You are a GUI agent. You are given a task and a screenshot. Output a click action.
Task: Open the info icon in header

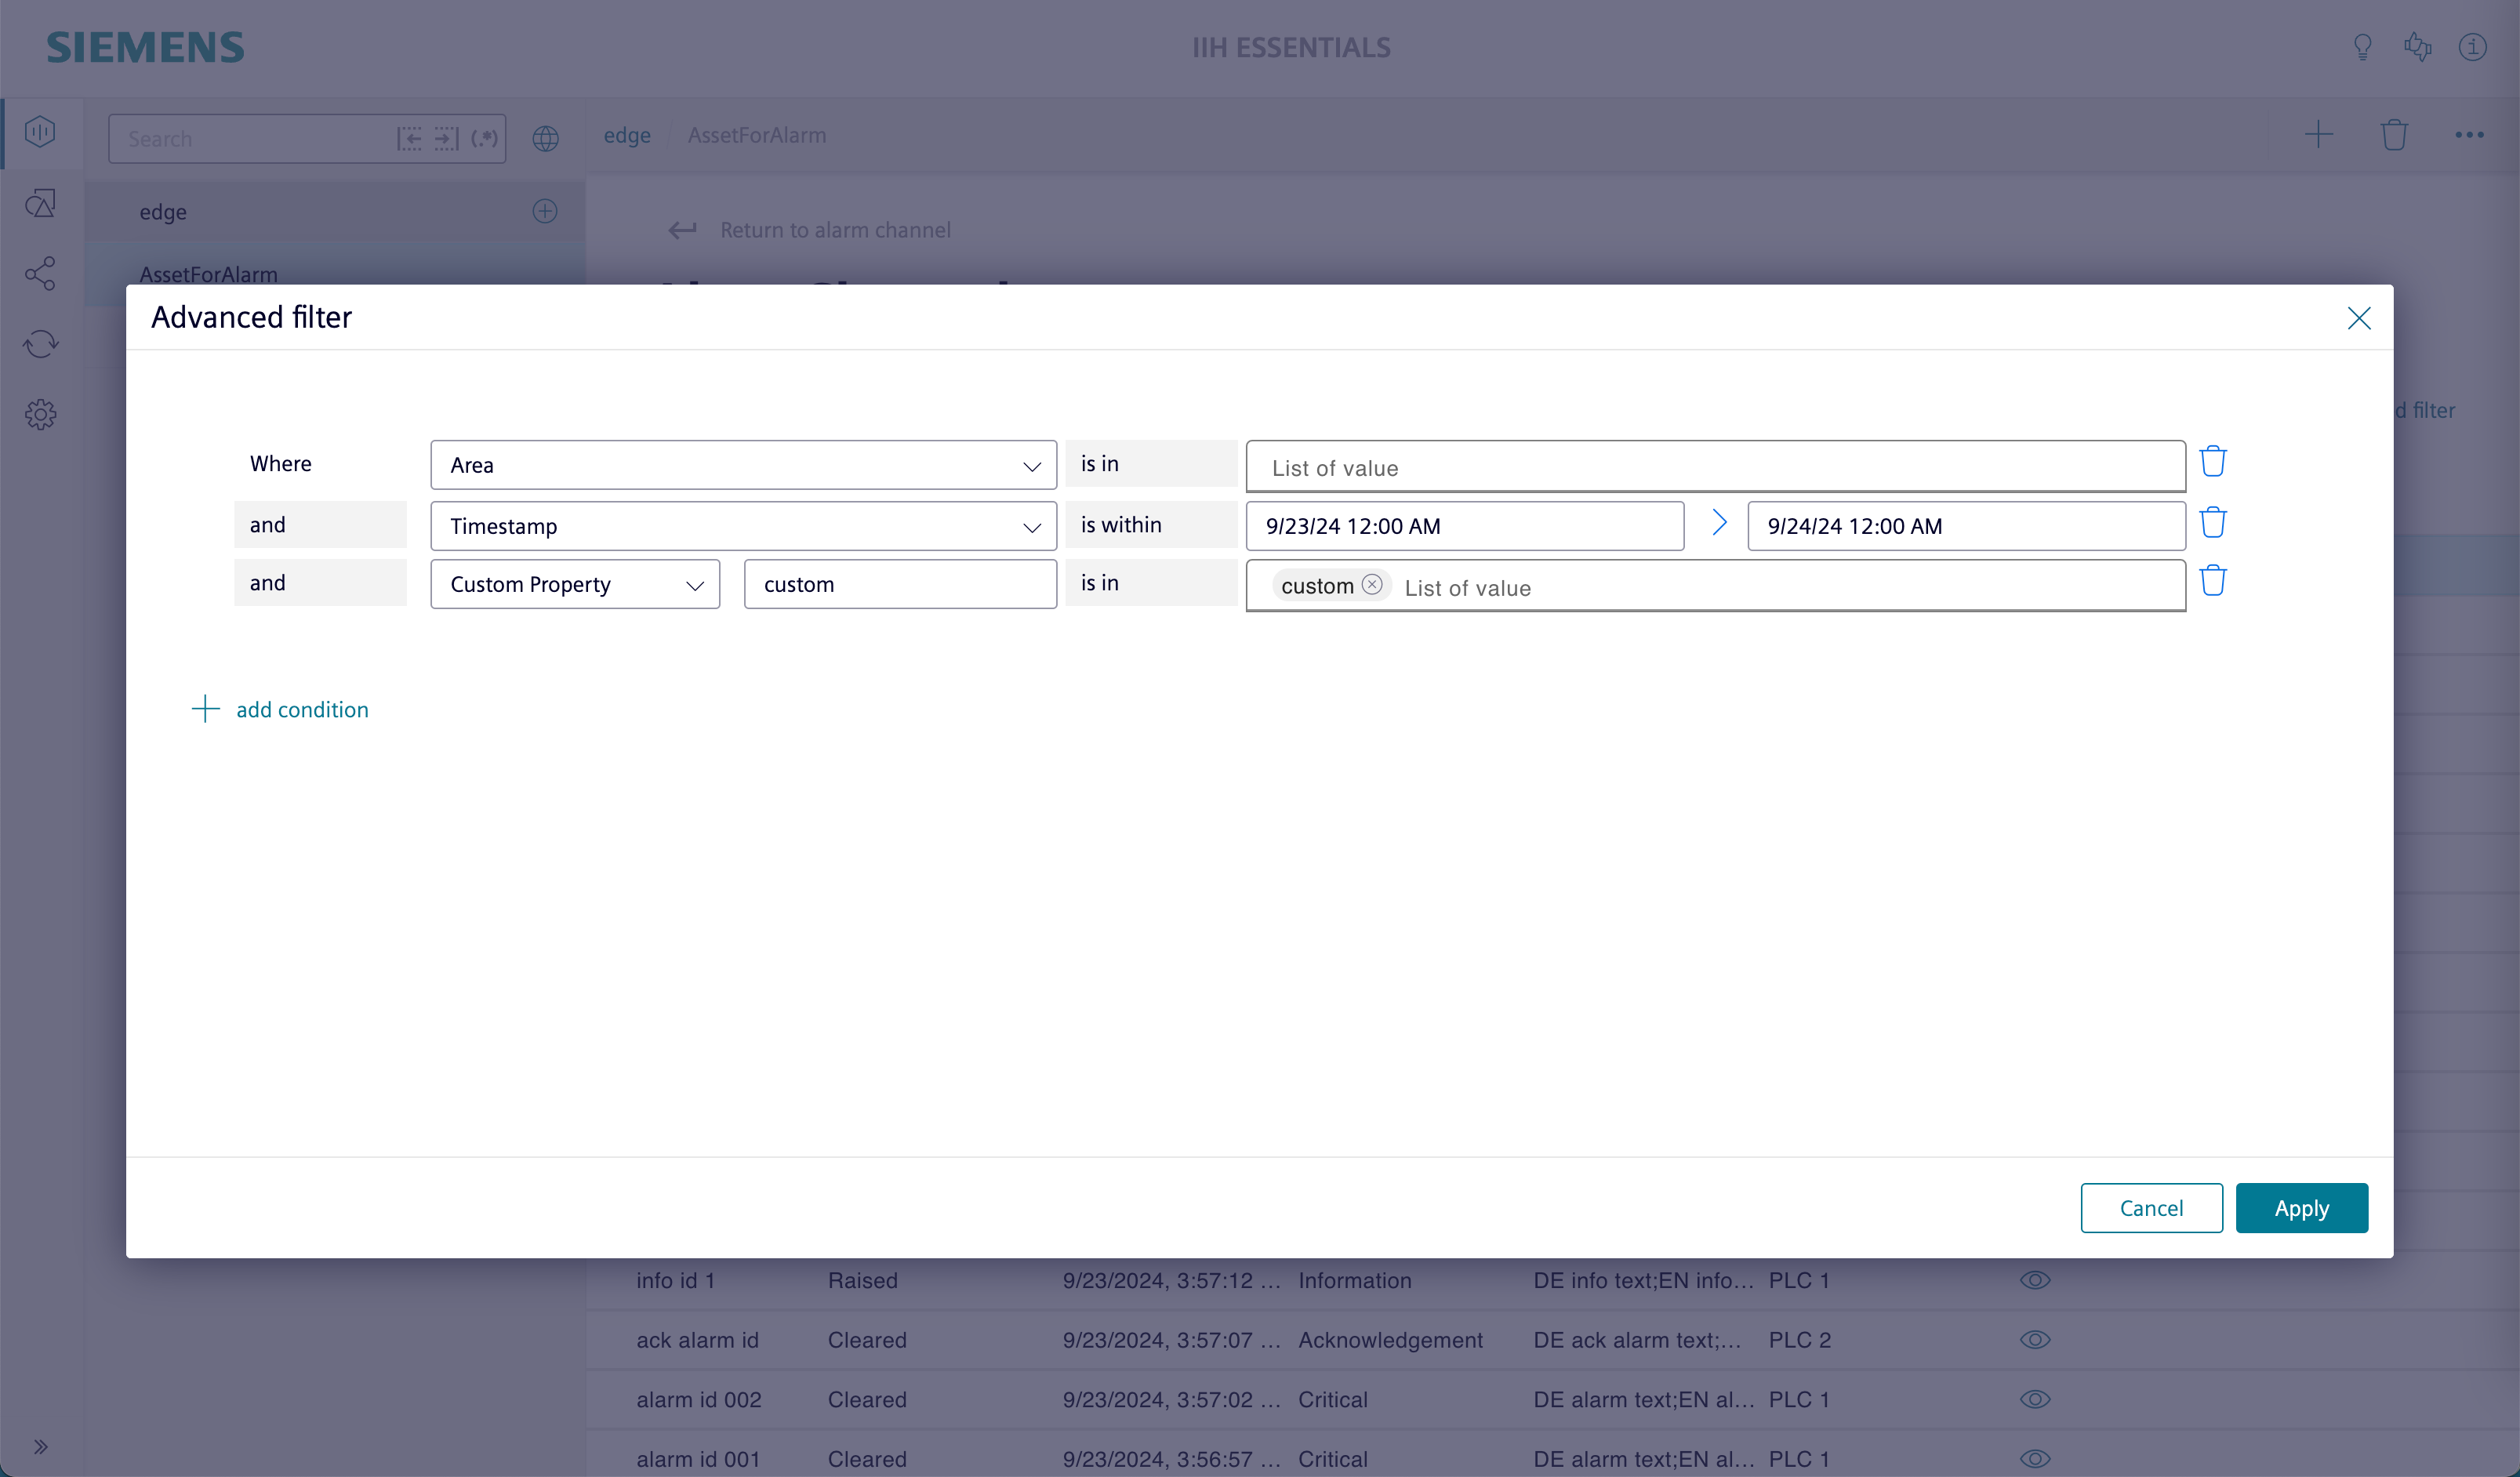(2472, 47)
